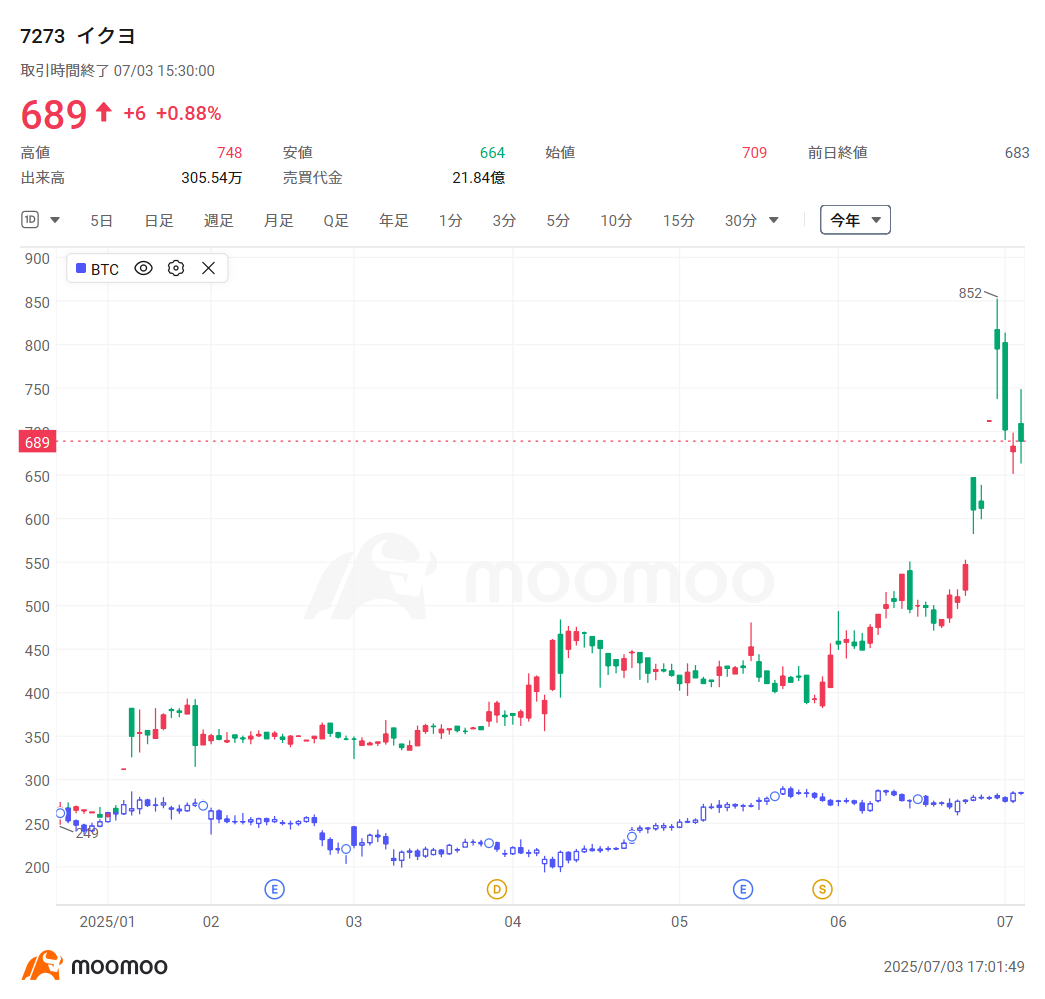Screen dimensions: 1045x999
Task: Open the 30分 interval dropdown arrow
Action: point(773,220)
